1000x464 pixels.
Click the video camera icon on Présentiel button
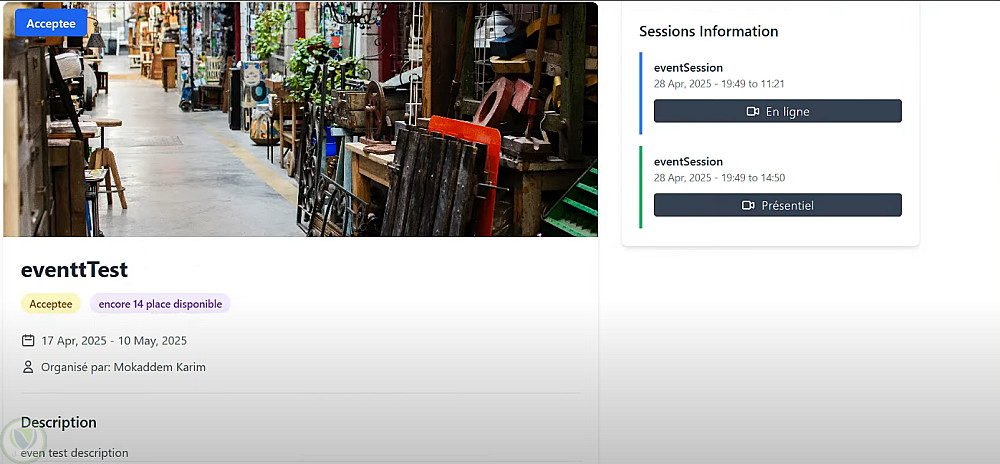tap(748, 205)
